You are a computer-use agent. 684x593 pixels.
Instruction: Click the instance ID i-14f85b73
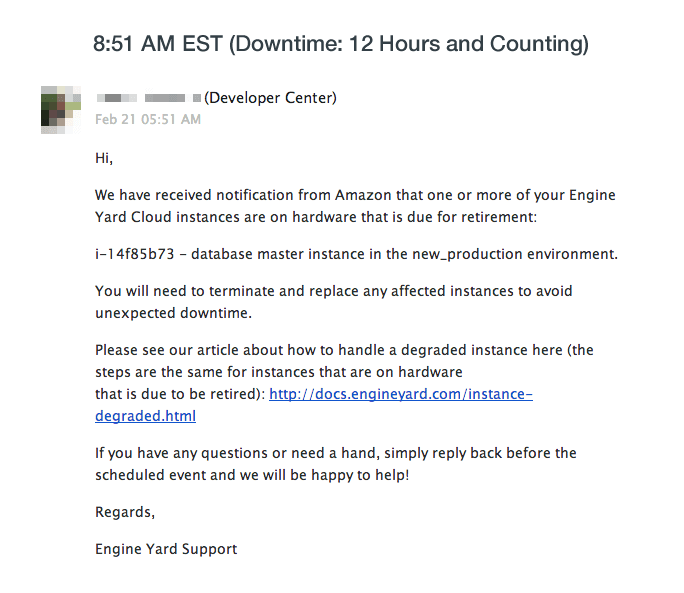click(x=135, y=254)
